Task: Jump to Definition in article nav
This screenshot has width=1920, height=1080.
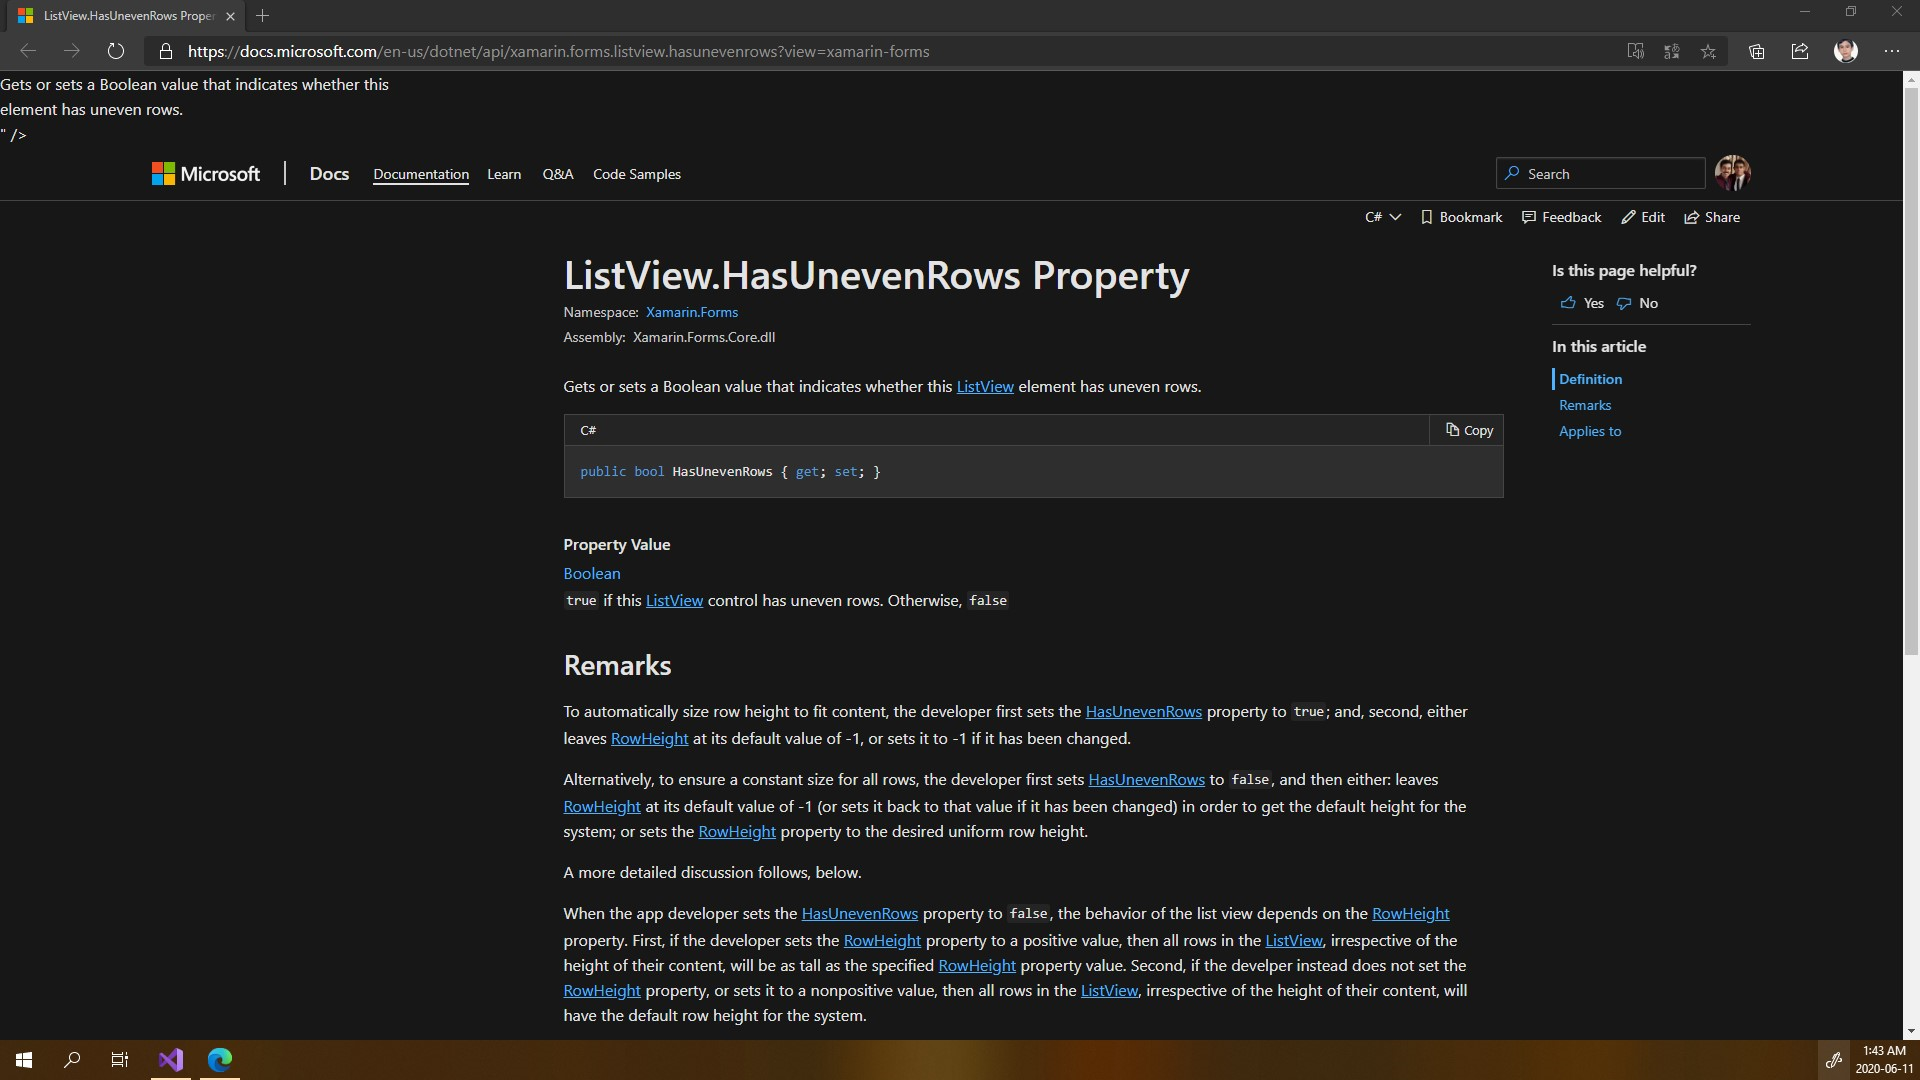Action: [1590, 379]
